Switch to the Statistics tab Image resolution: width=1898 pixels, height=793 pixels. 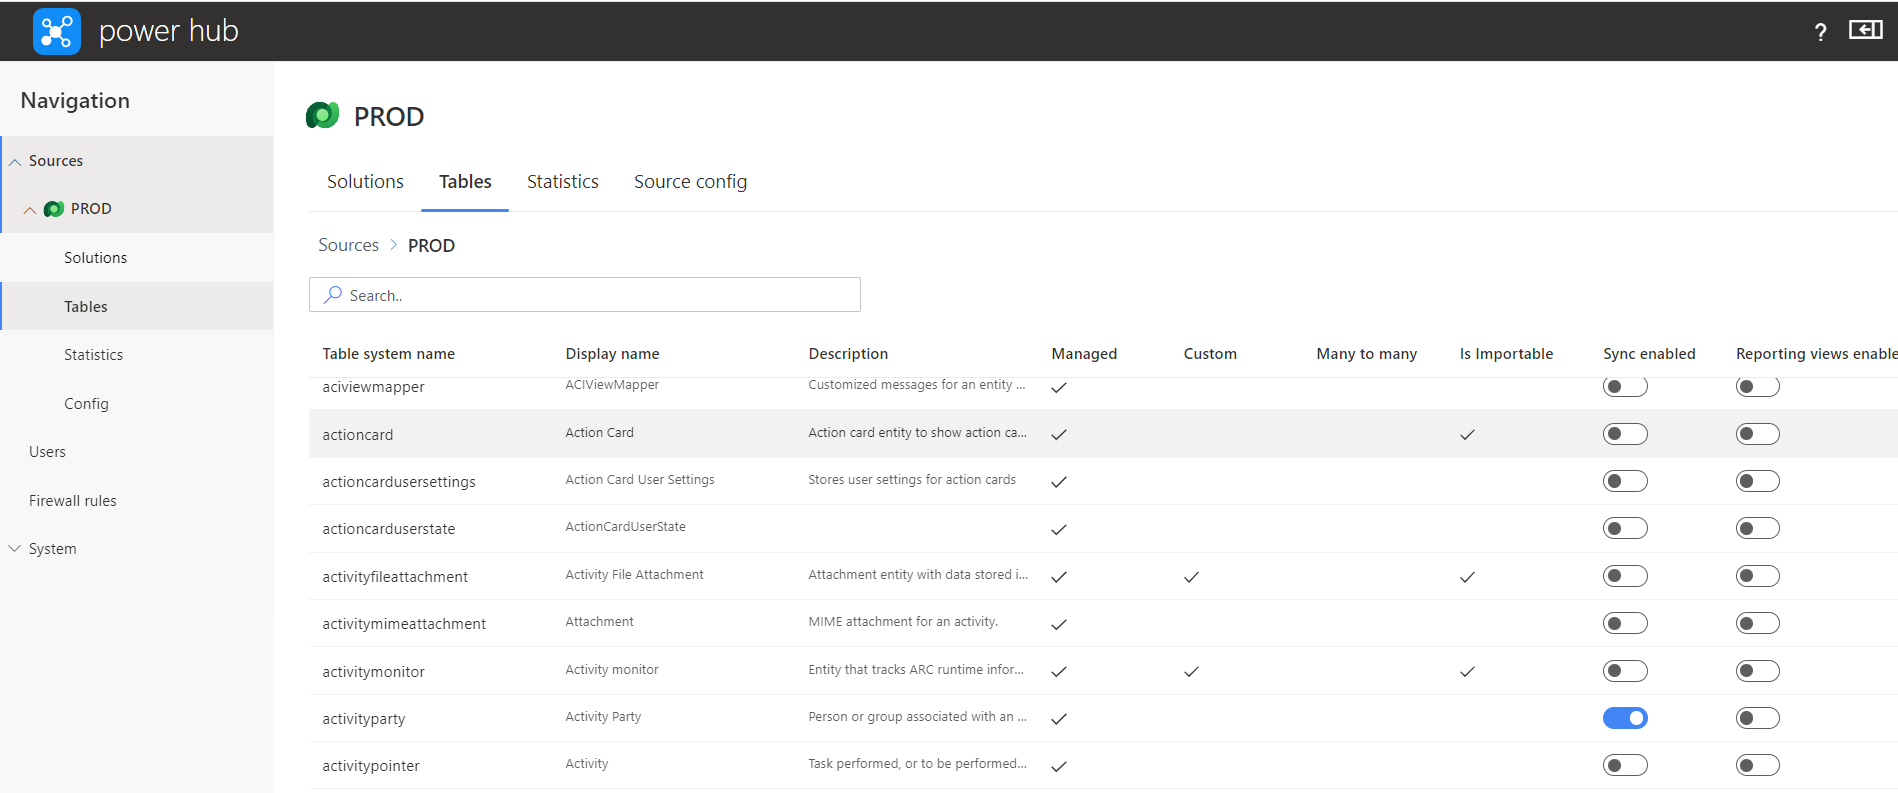[x=562, y=182]
